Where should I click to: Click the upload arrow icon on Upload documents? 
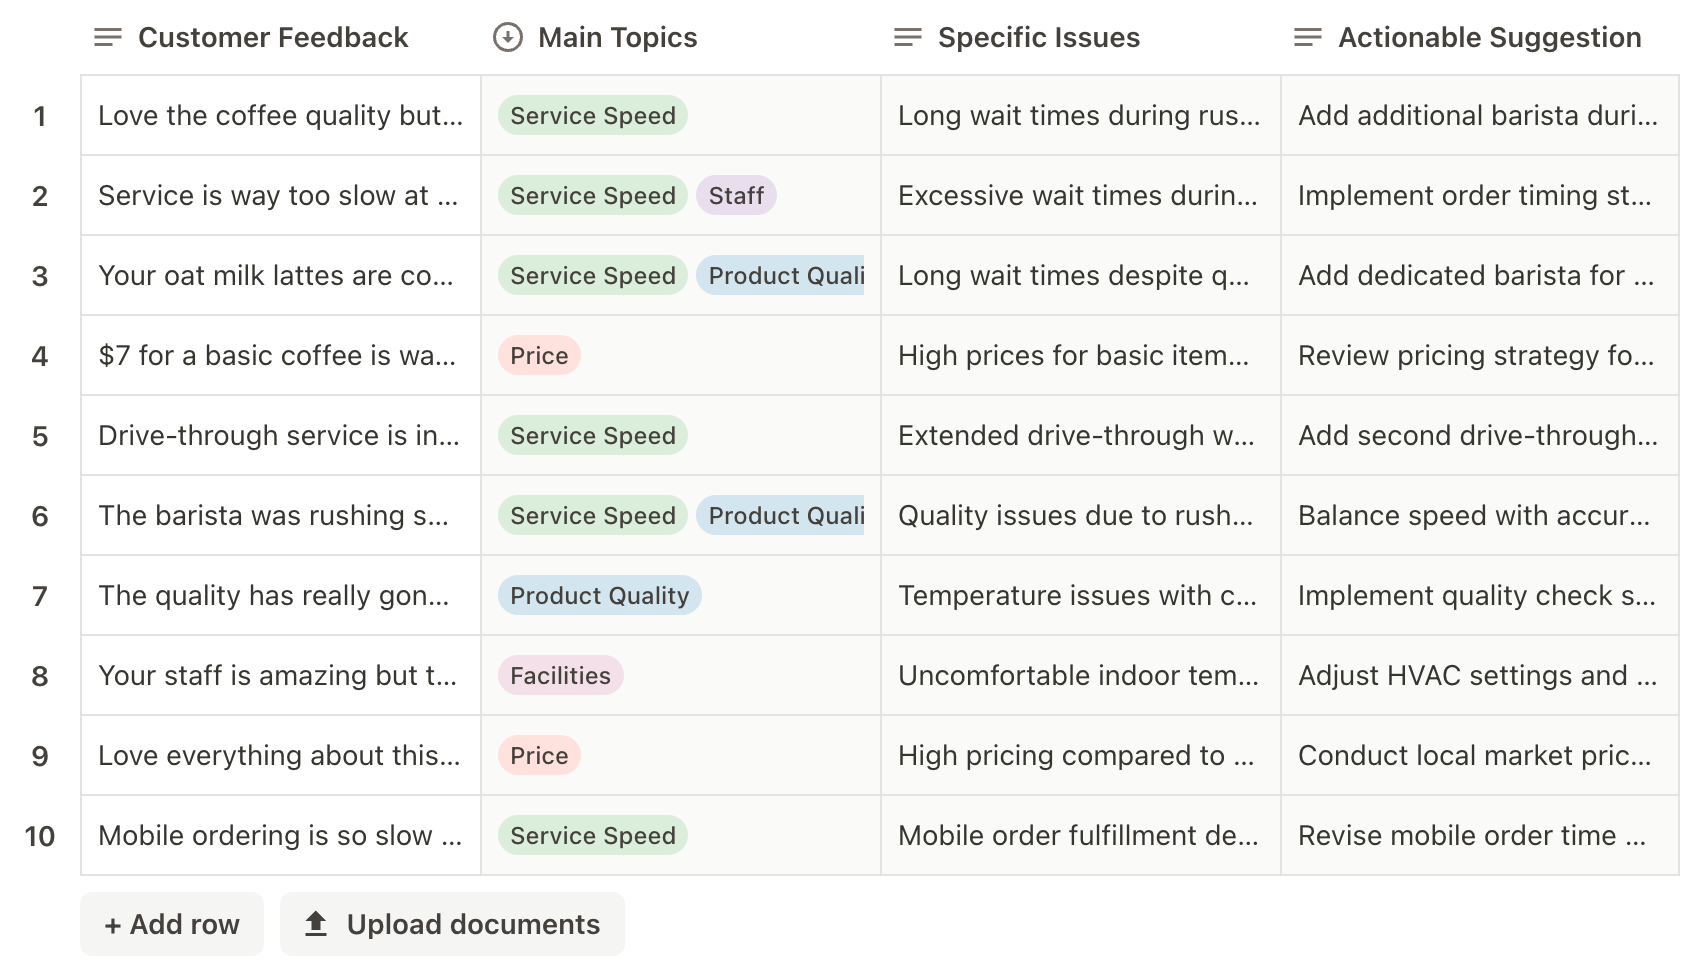[316, 924]
